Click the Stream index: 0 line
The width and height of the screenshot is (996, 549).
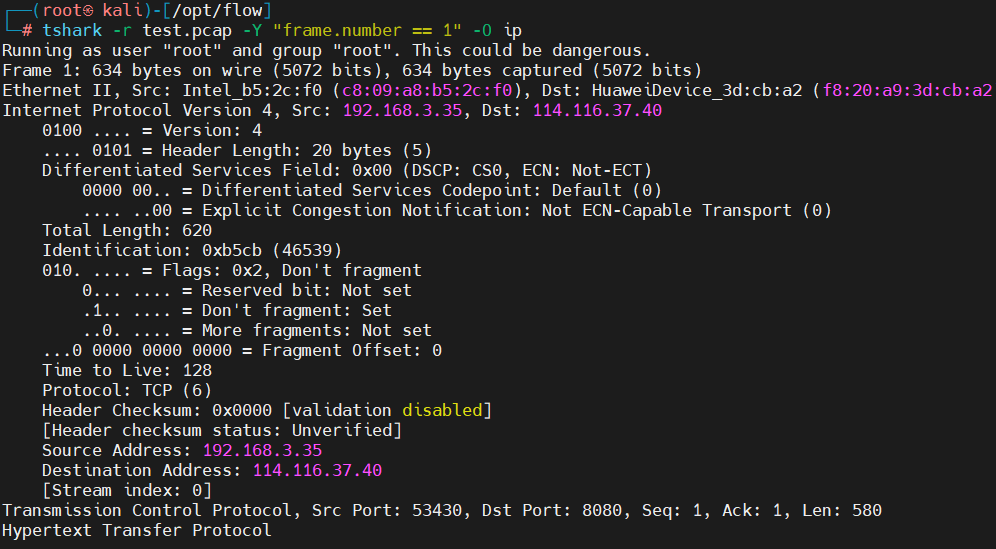click(x=127, y=491)
